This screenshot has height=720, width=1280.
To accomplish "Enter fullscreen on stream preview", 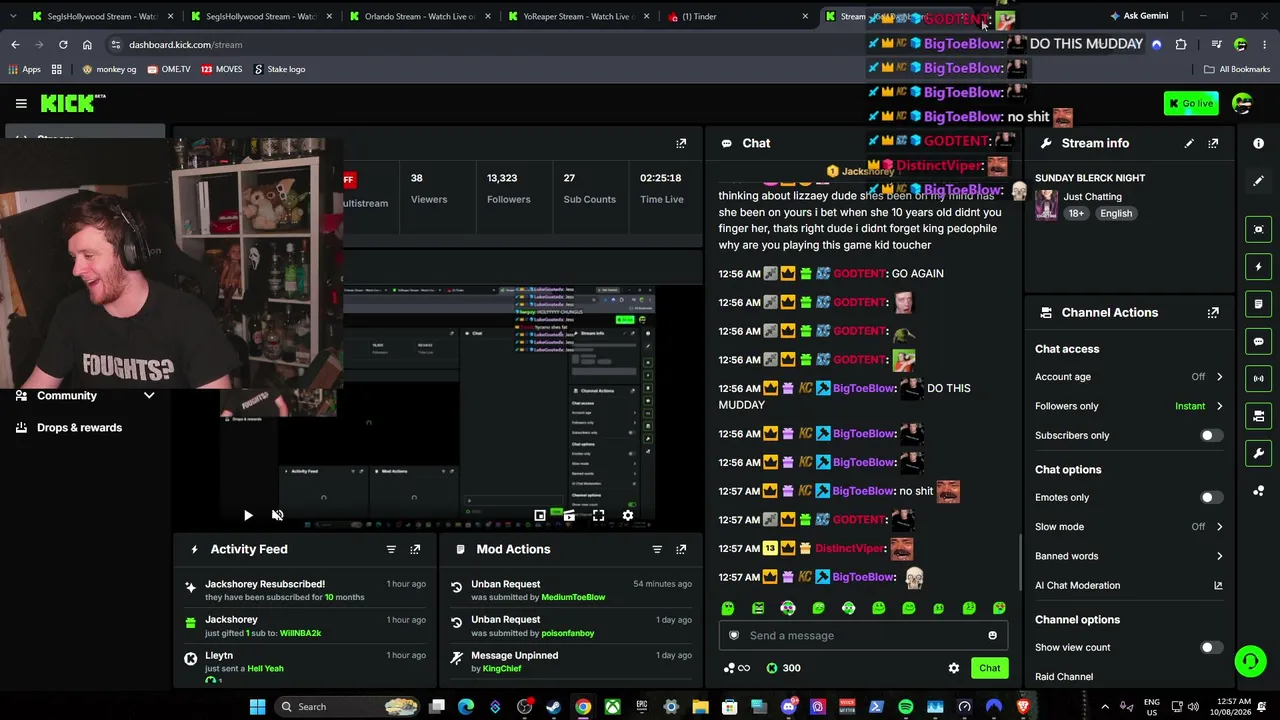I will point(598,516).
